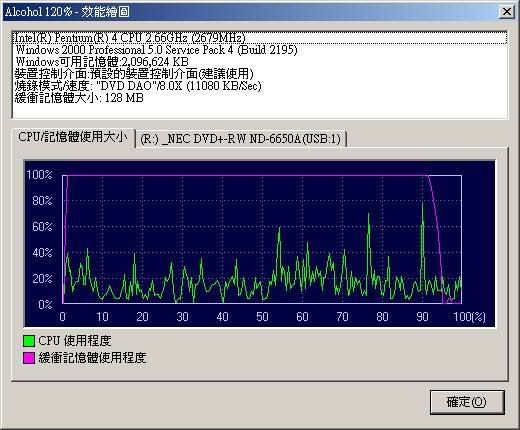Viewport: 520px width, 430px height.
Task: Click the CPU 使用程度 legend label
Action: [x=75, y=341]
